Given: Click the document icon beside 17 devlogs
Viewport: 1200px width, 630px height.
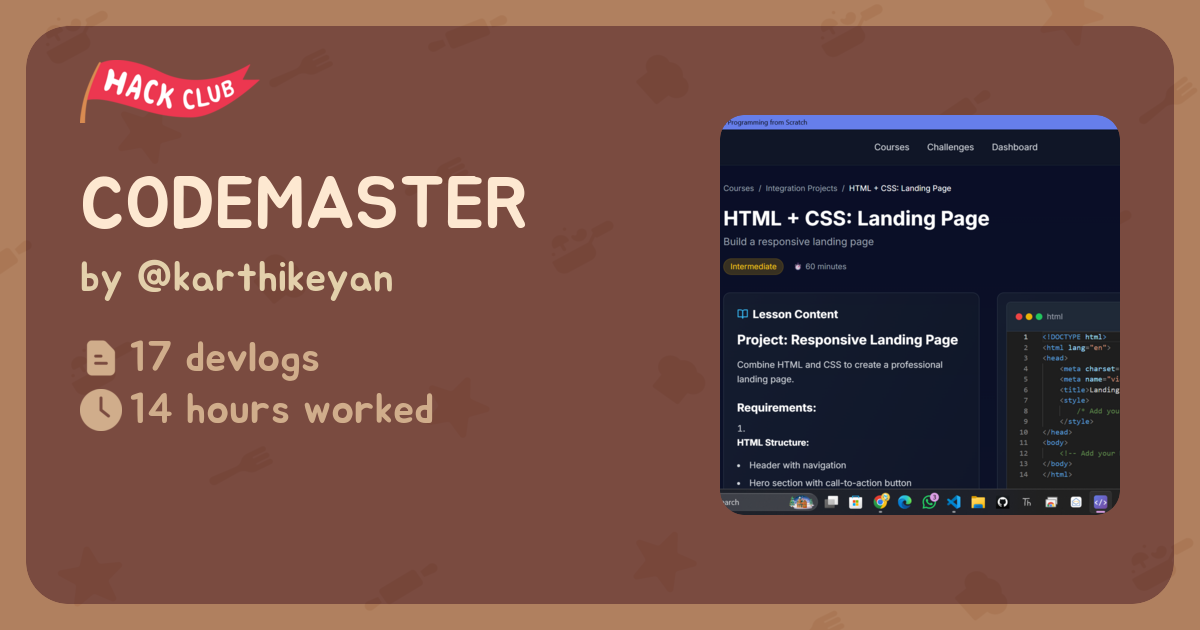Looking at the screenshot, I should [x=101, y=358].
